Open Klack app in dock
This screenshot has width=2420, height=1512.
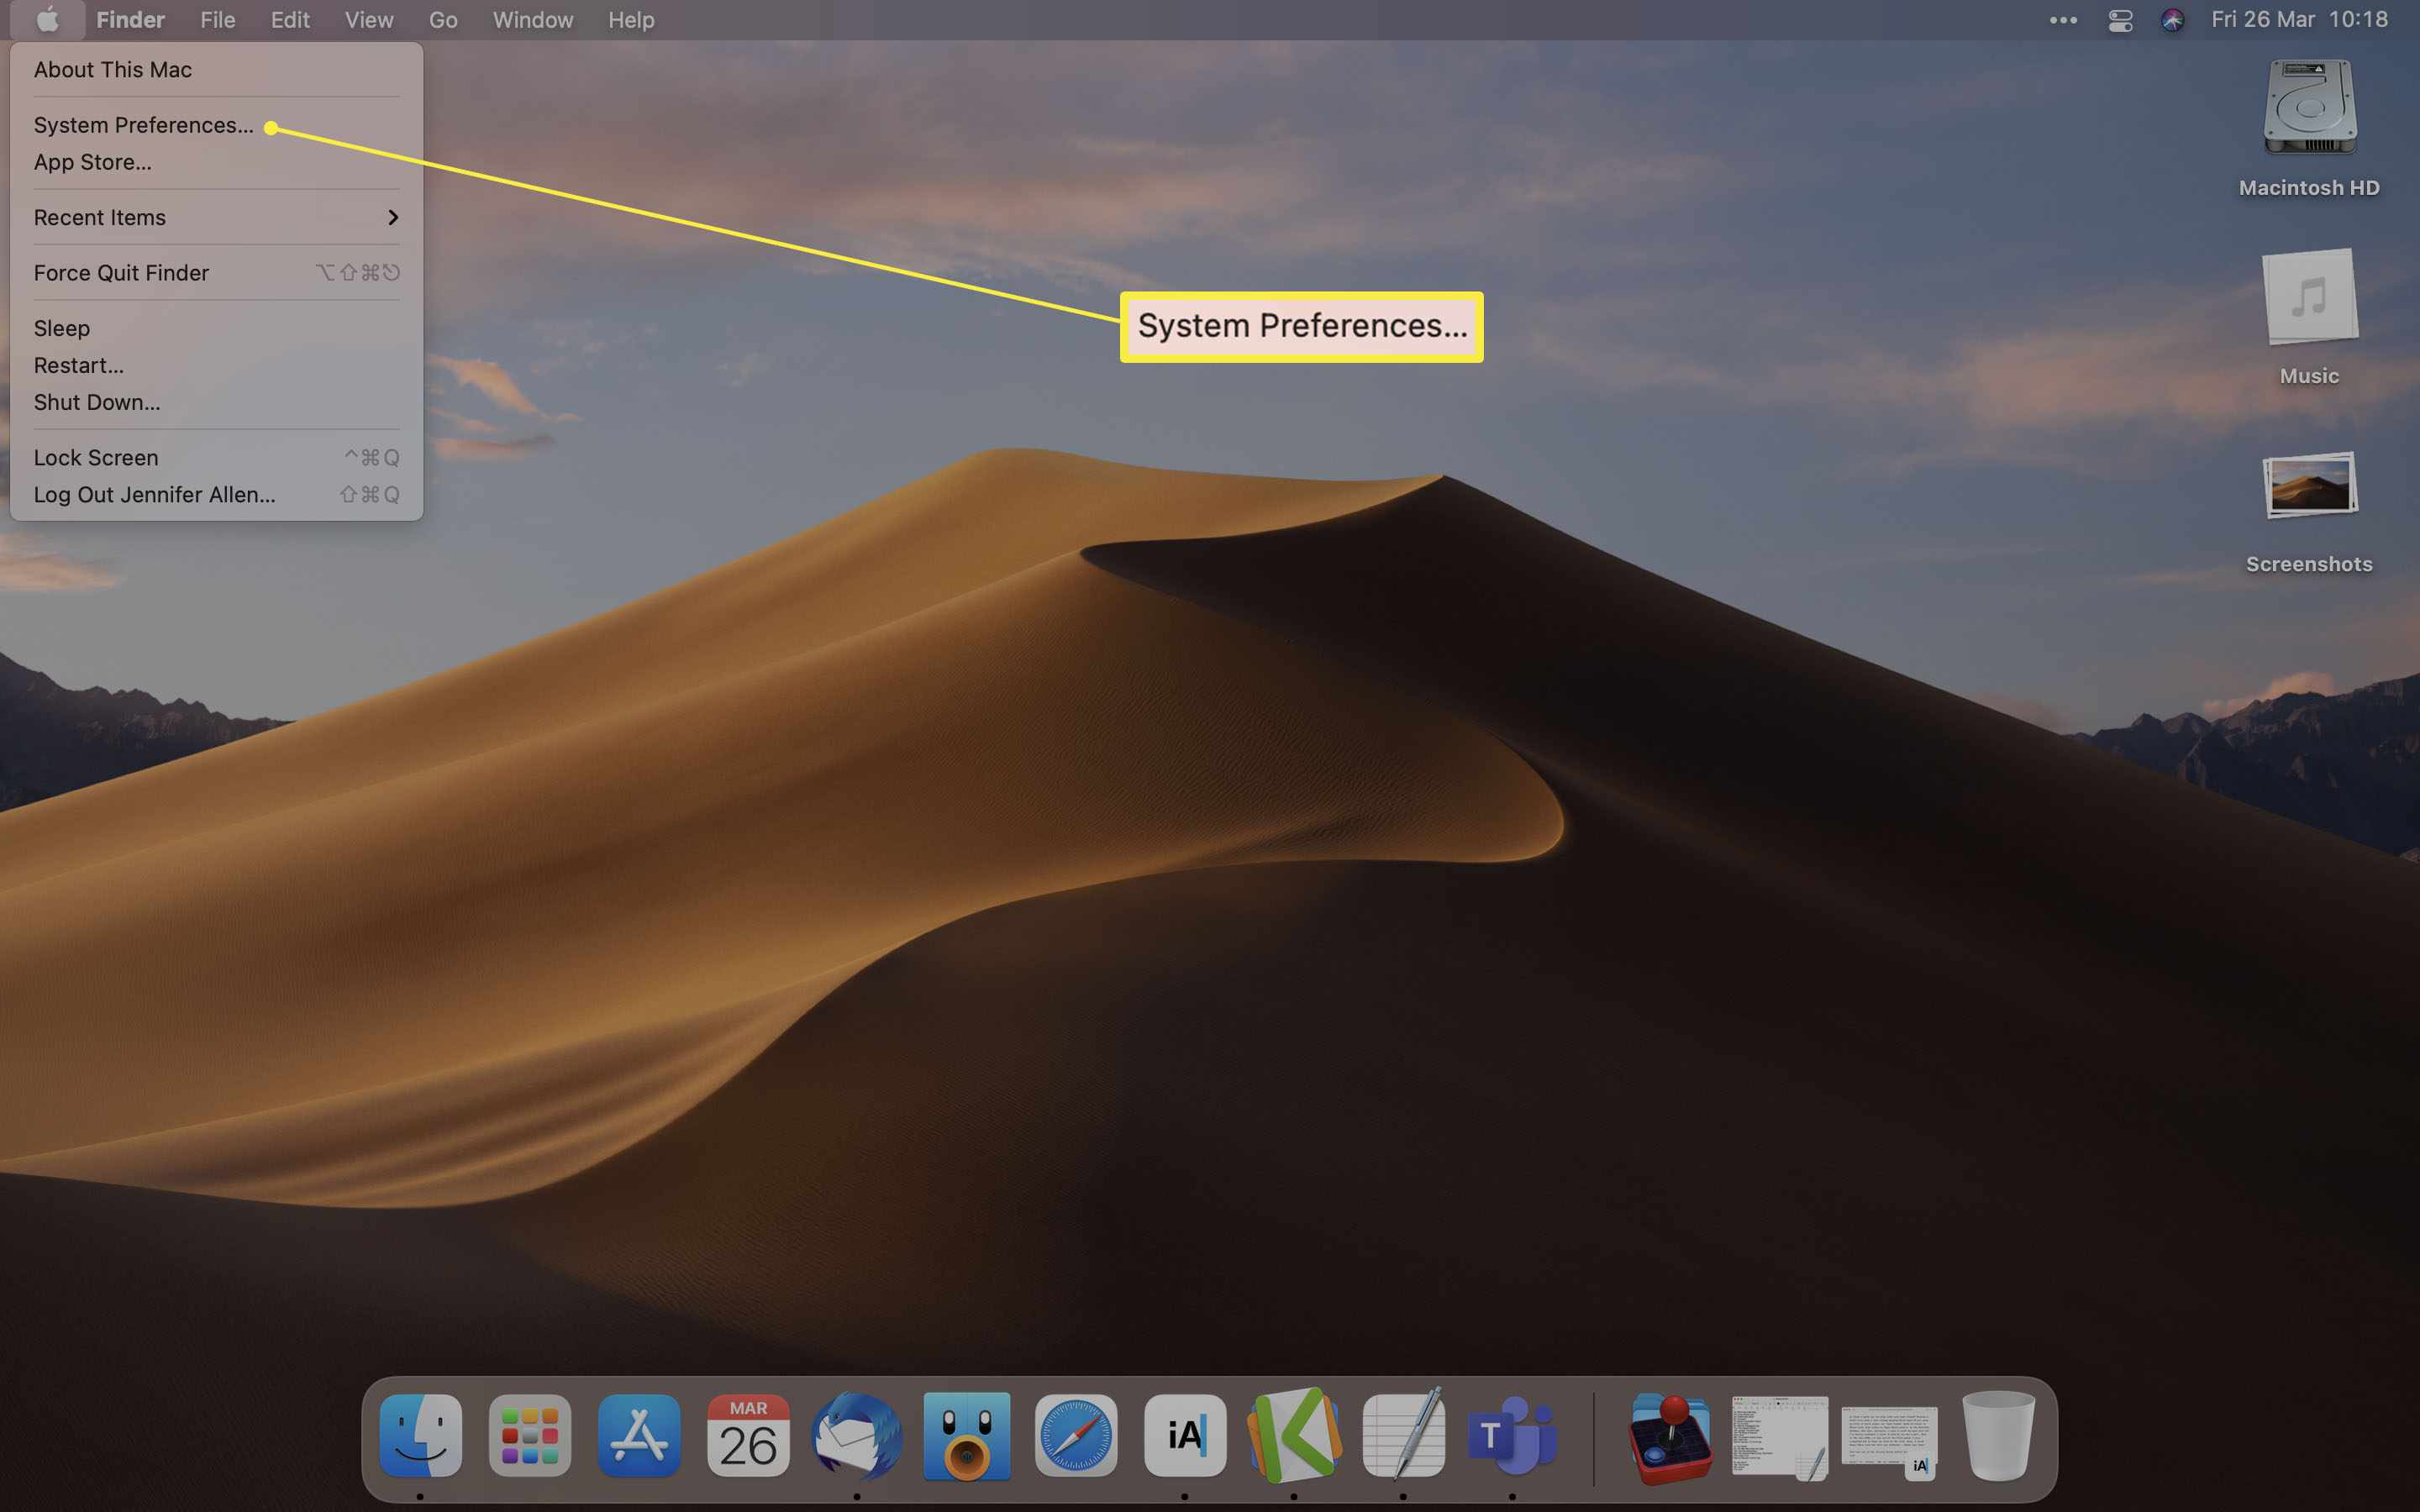(x=1297, y=1436)
